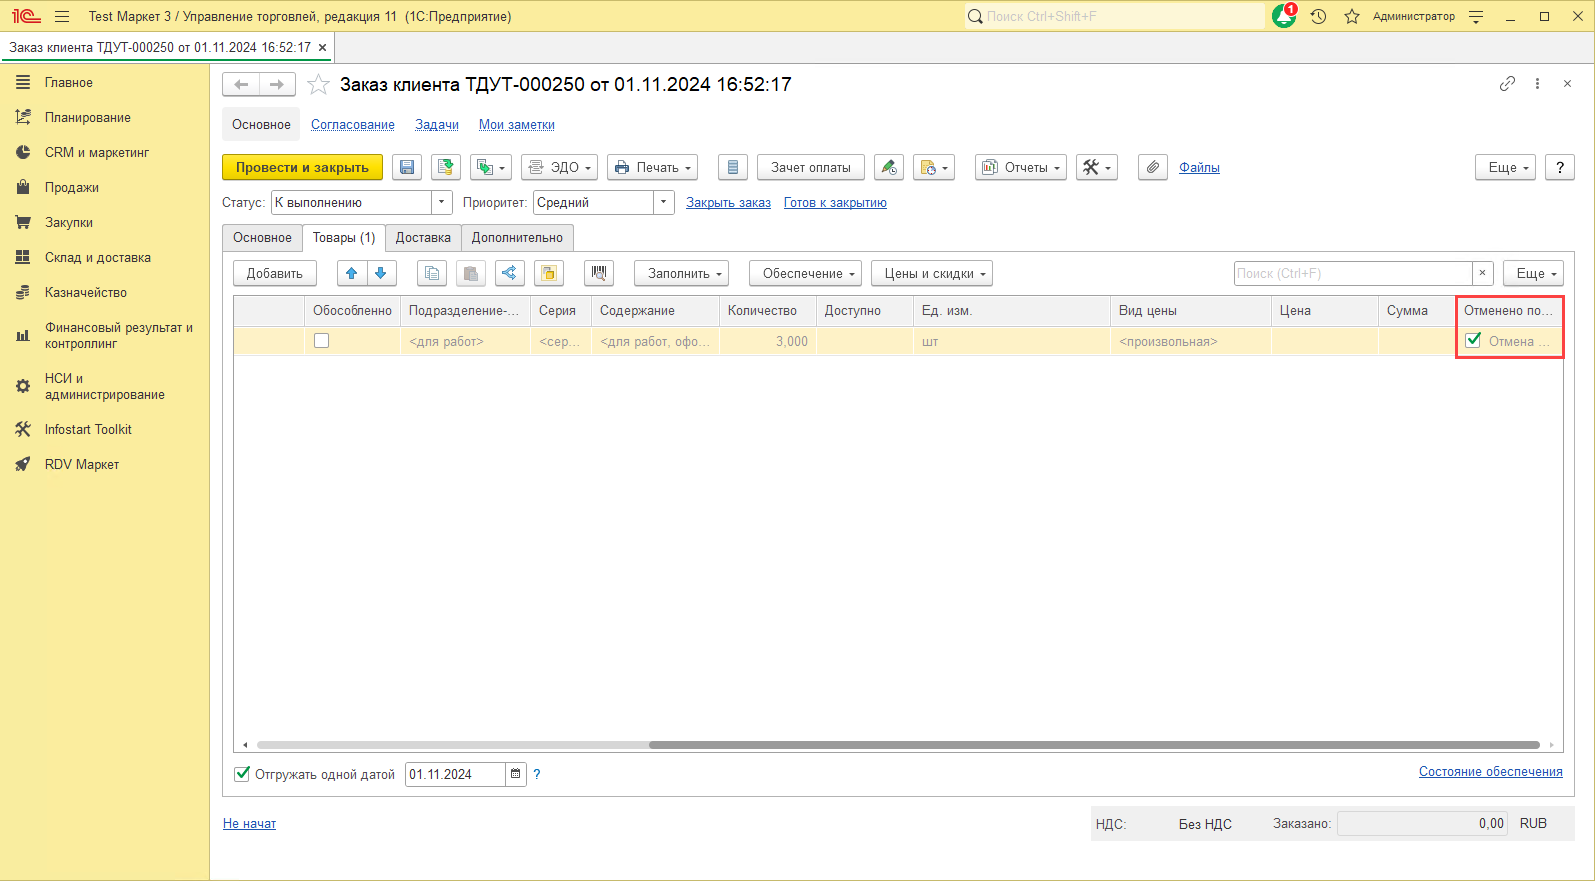Move the row down with the arrow

381,274
